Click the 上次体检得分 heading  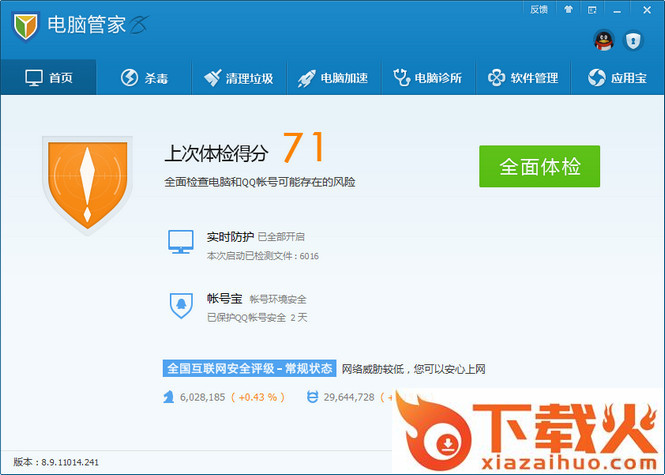pyautogui.click(x=216, y=153)
